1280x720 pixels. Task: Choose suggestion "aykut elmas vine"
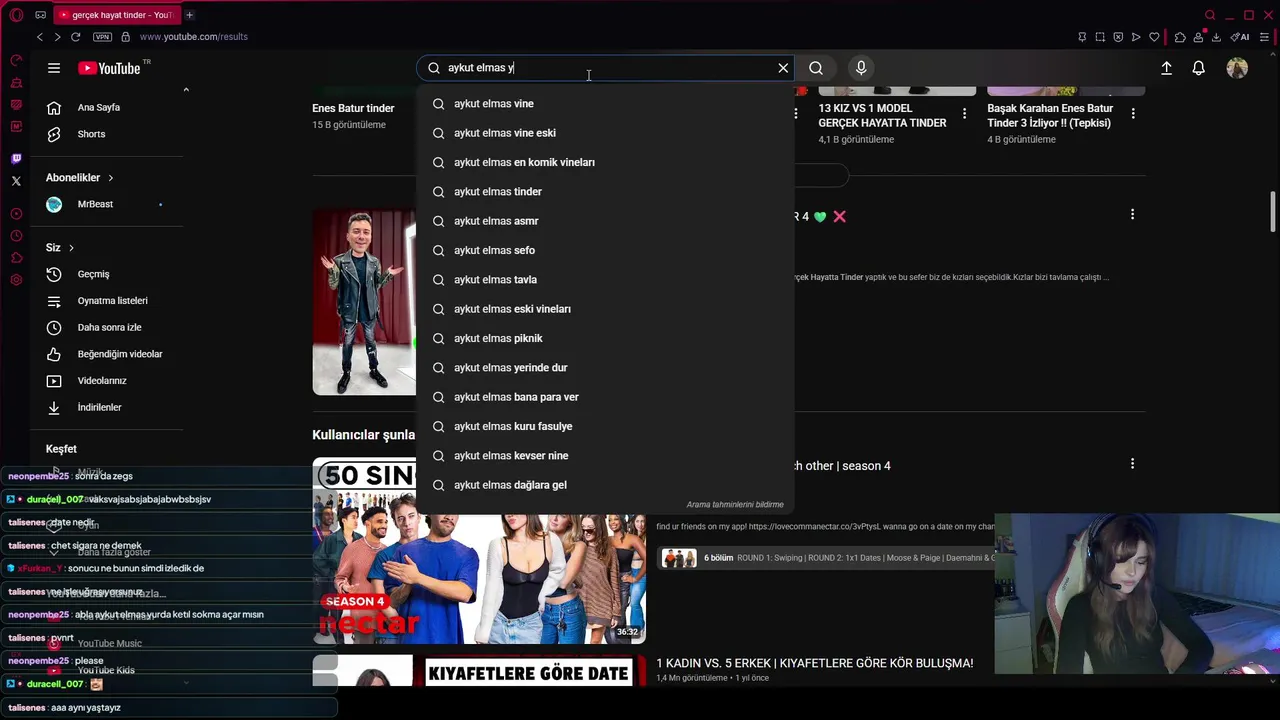(605, 104)
